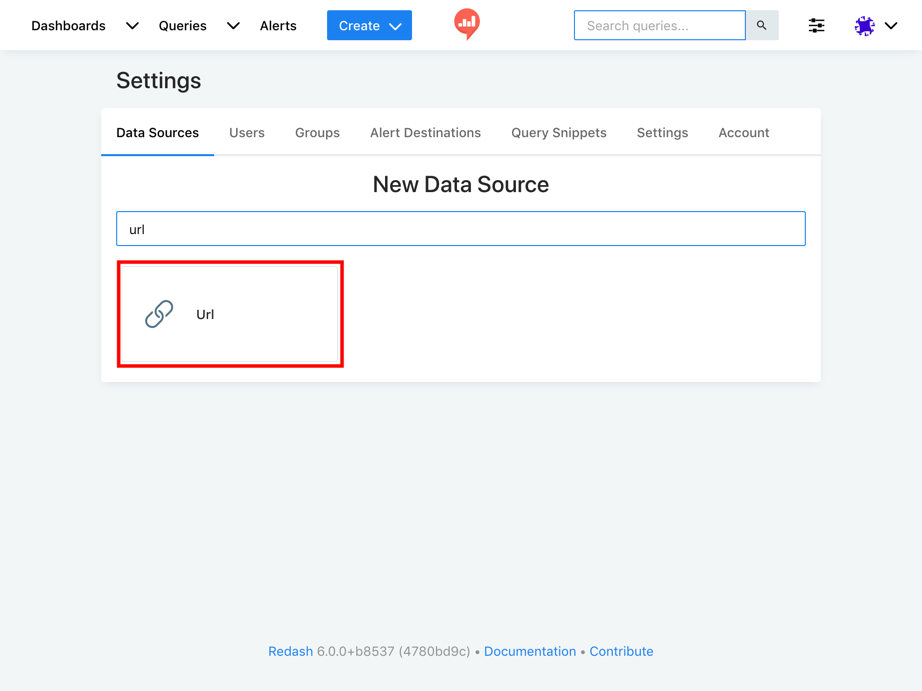Click the Redash logo icon

click(x=466, y=23)
